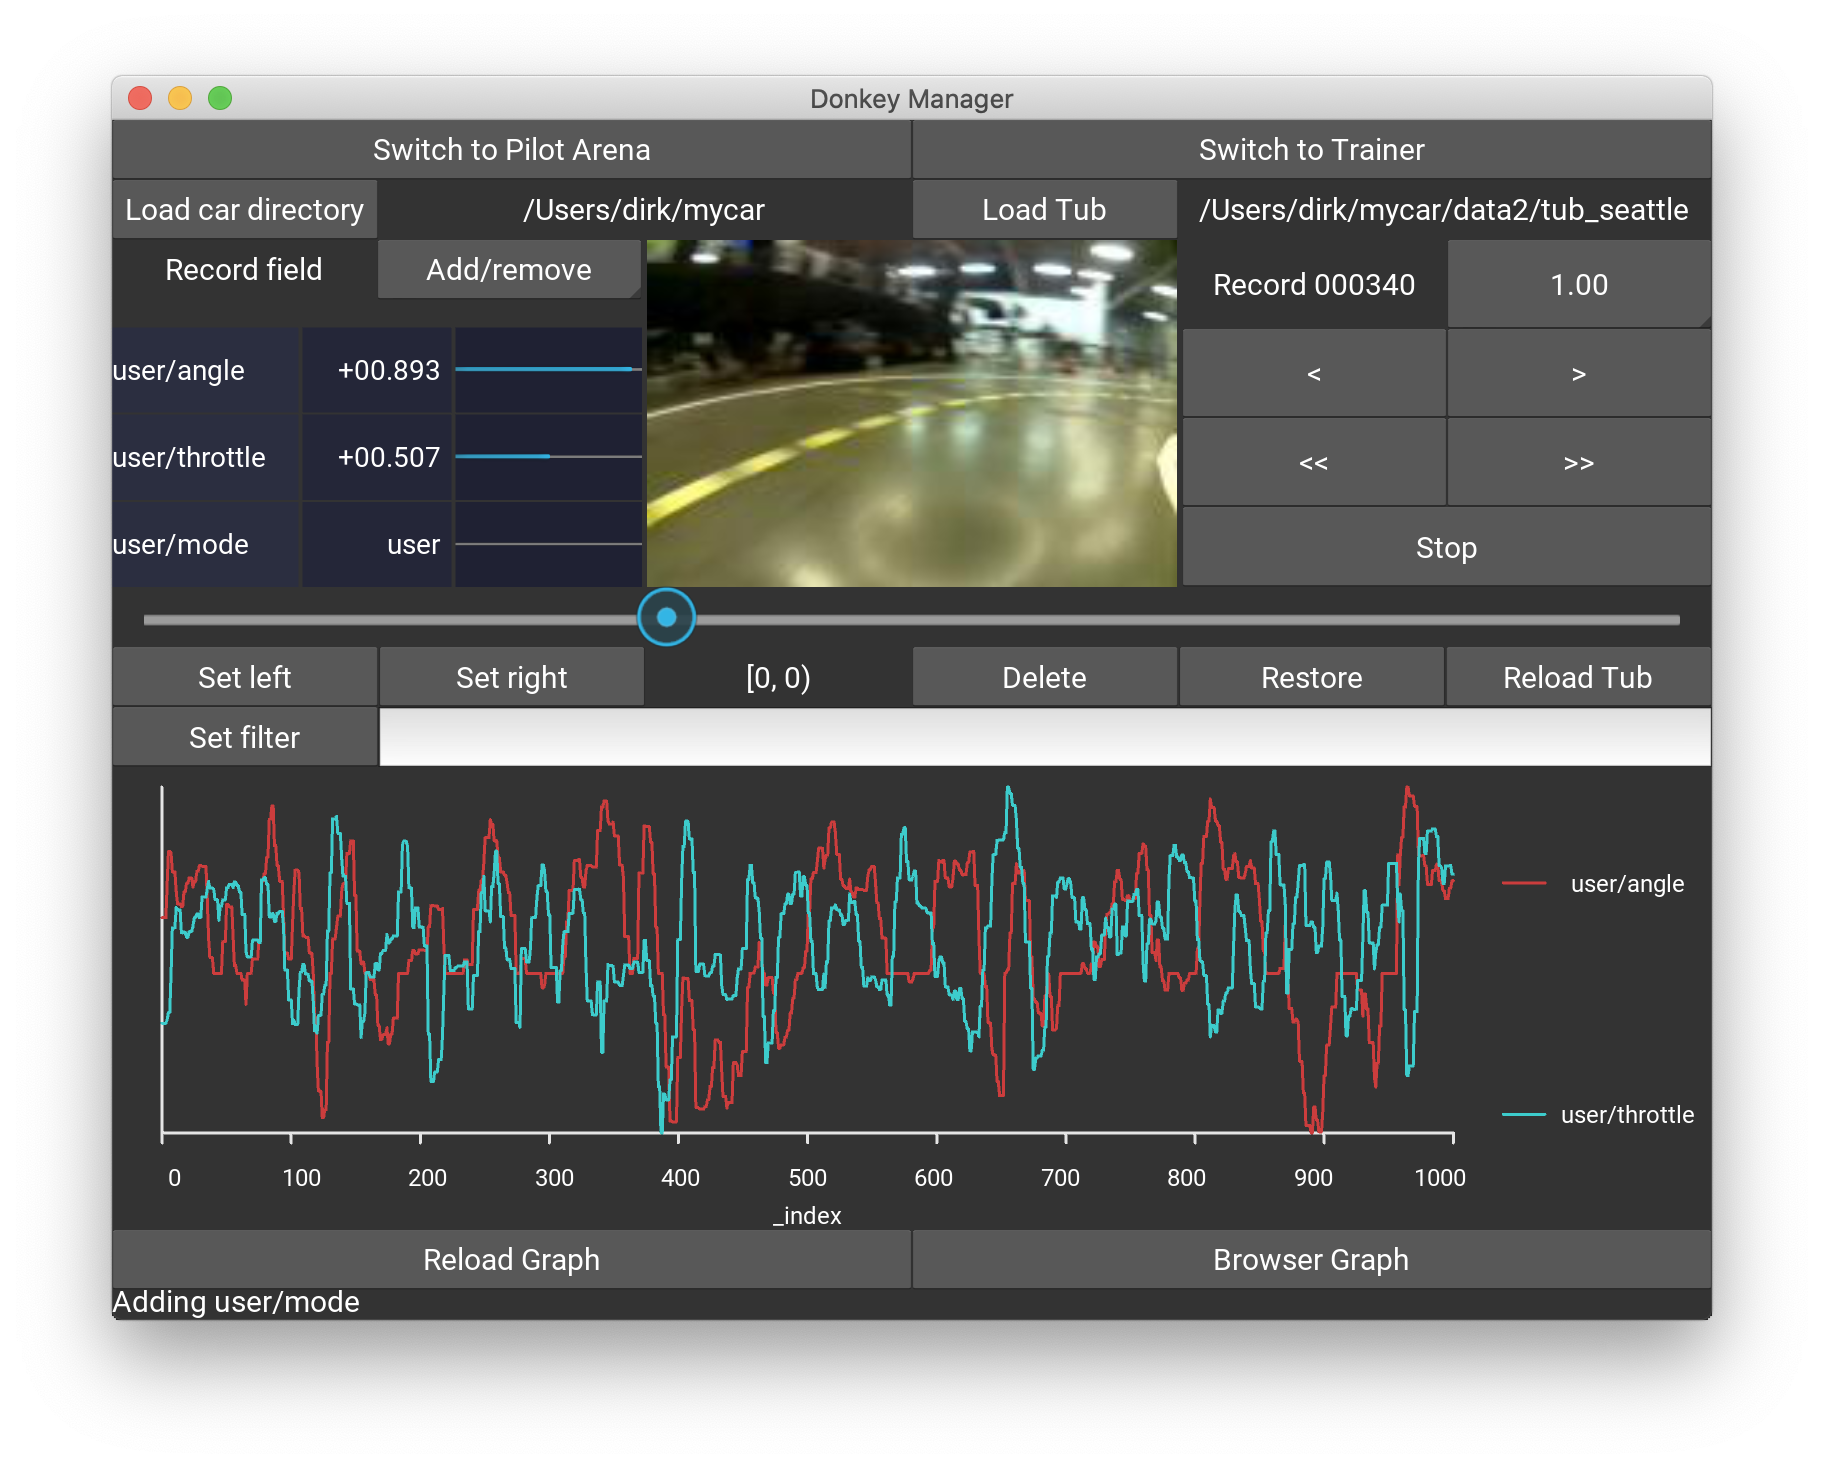The height and width of the screenshot is (1468, 1824).
Task: Open Browser Graph view
Action: [x=1311, y=1259]
